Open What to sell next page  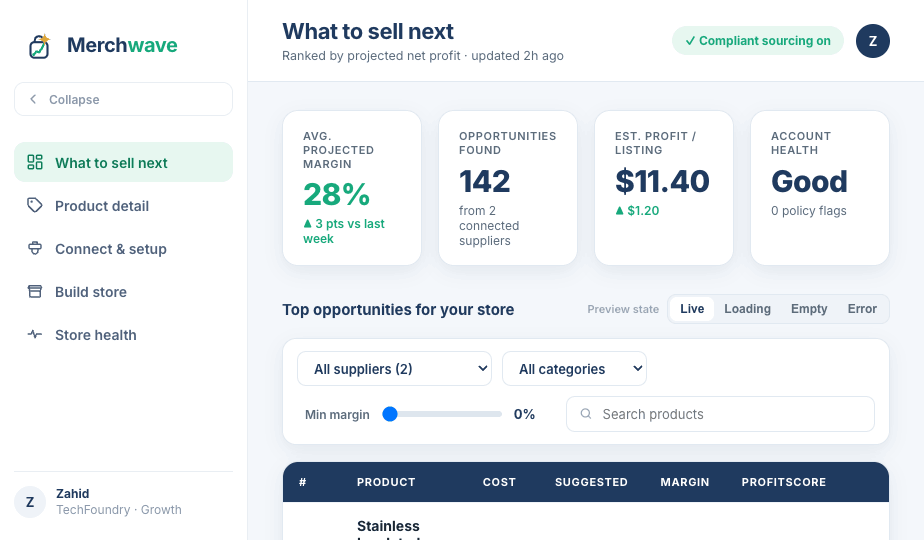point(123,162)
